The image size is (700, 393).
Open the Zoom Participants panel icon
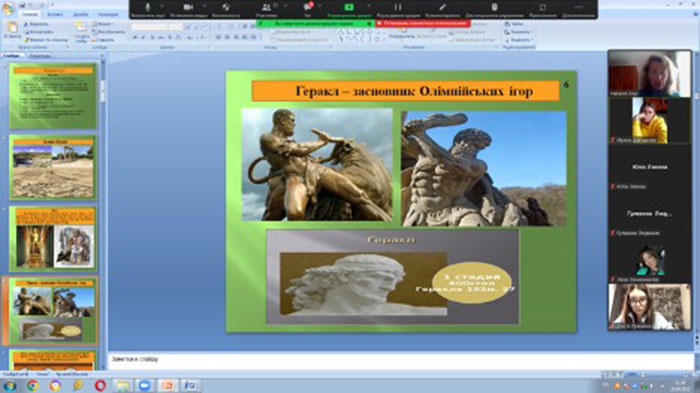(266, 7)
